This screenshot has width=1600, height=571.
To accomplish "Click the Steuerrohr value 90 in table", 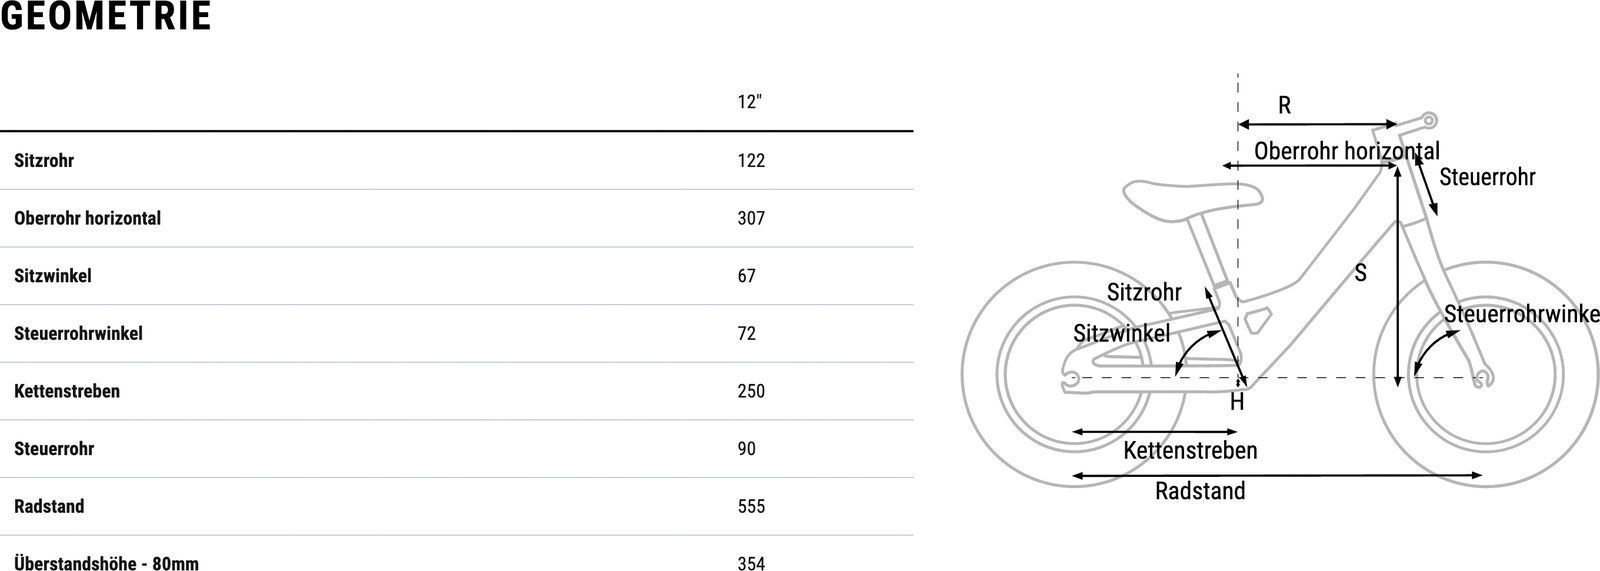I will 747,449.
